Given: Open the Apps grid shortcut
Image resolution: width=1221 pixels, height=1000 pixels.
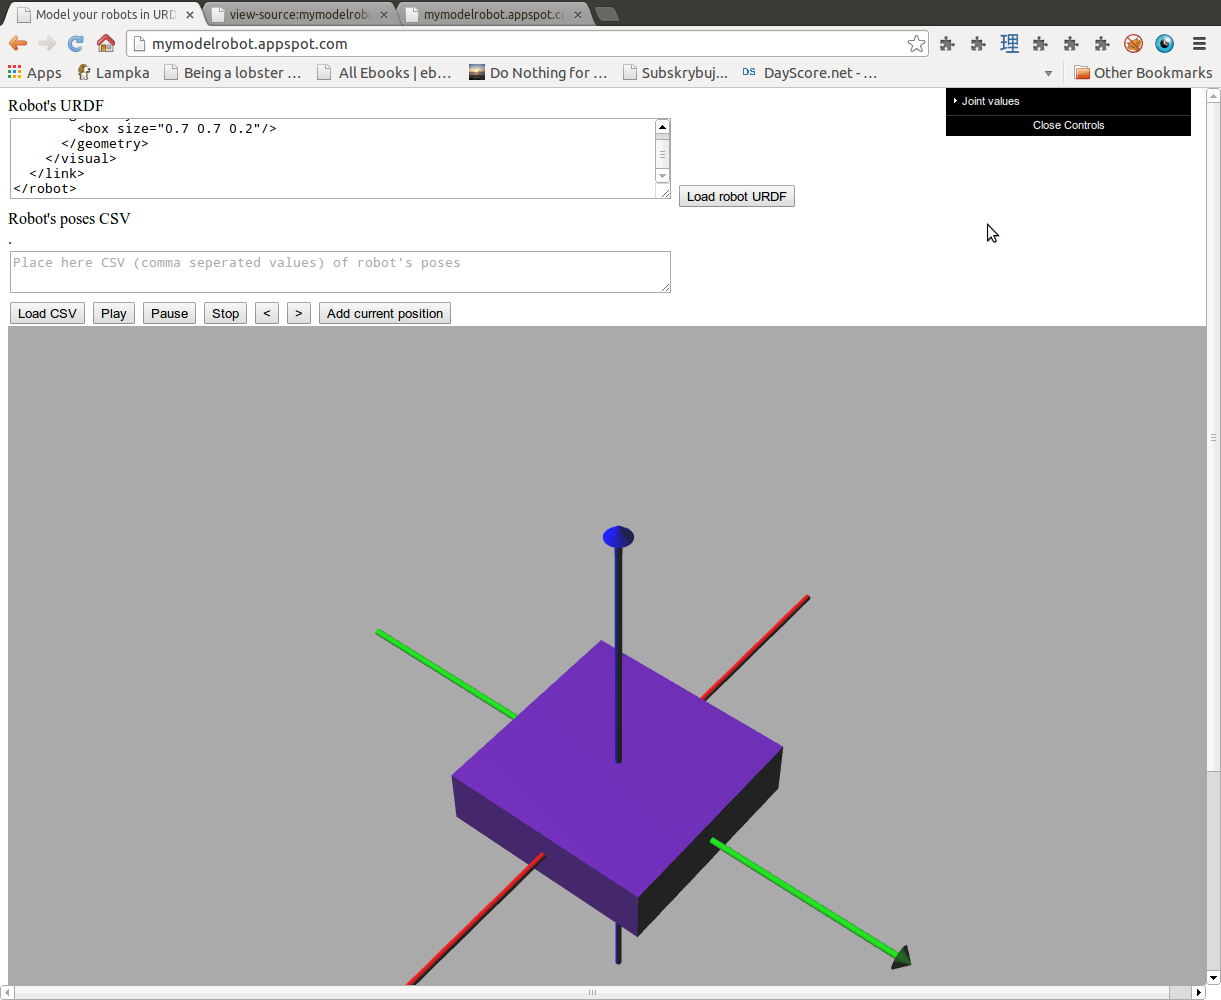Looking at the screenshot, I should (35, 73).
